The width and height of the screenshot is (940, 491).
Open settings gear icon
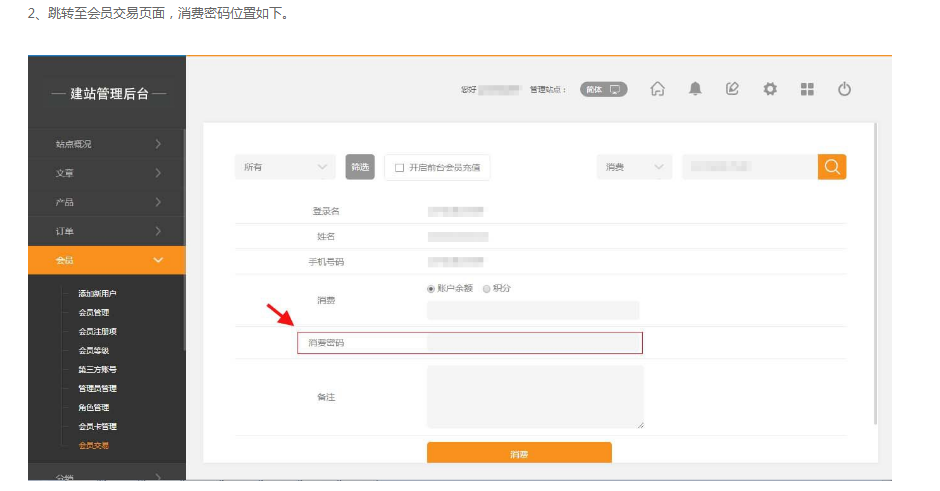click(x=770, y=89)
